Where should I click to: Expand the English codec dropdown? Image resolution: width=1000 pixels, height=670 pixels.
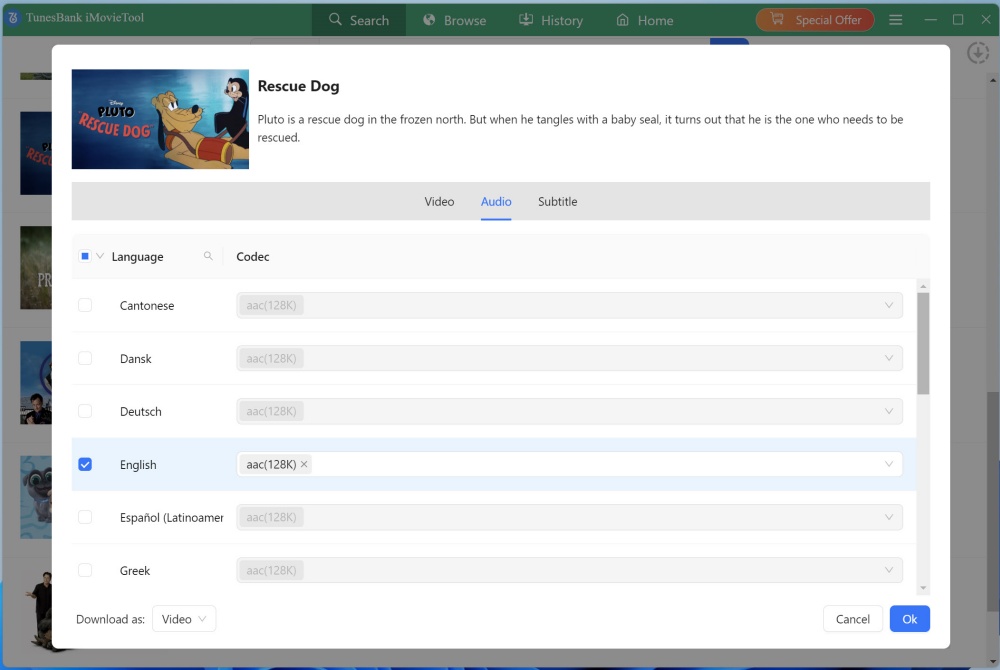[x=888, y=464]
